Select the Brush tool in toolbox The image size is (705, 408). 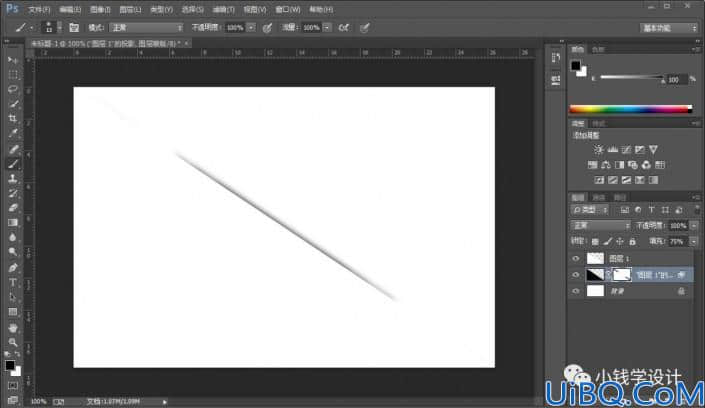tap(13, 164)
